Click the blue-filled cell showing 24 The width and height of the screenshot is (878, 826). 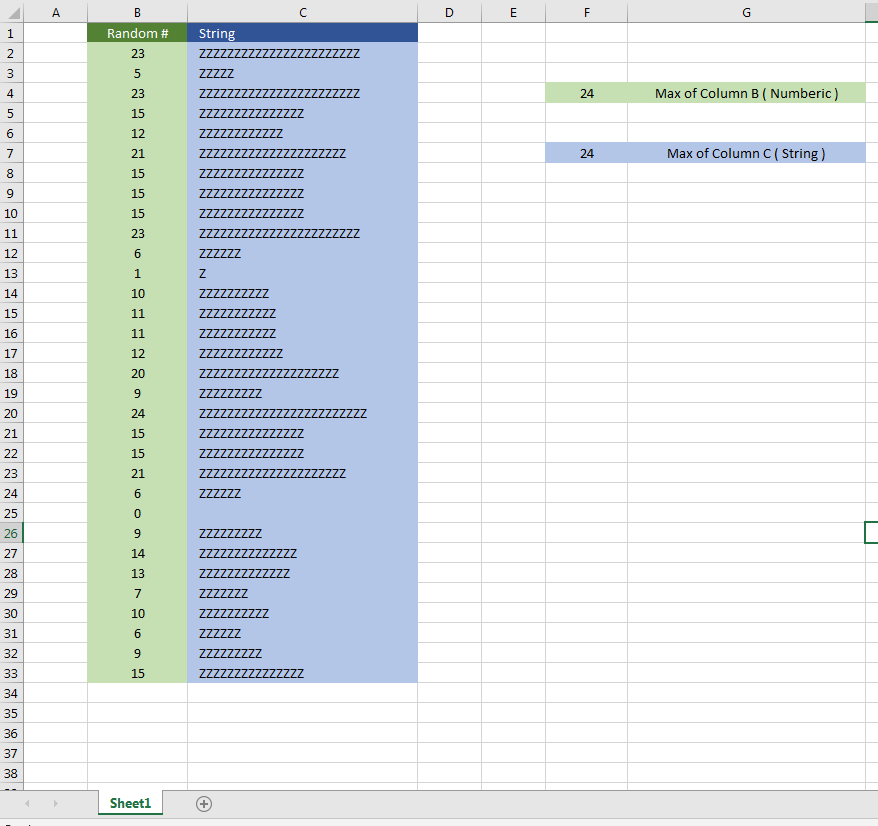click(586, 152)
